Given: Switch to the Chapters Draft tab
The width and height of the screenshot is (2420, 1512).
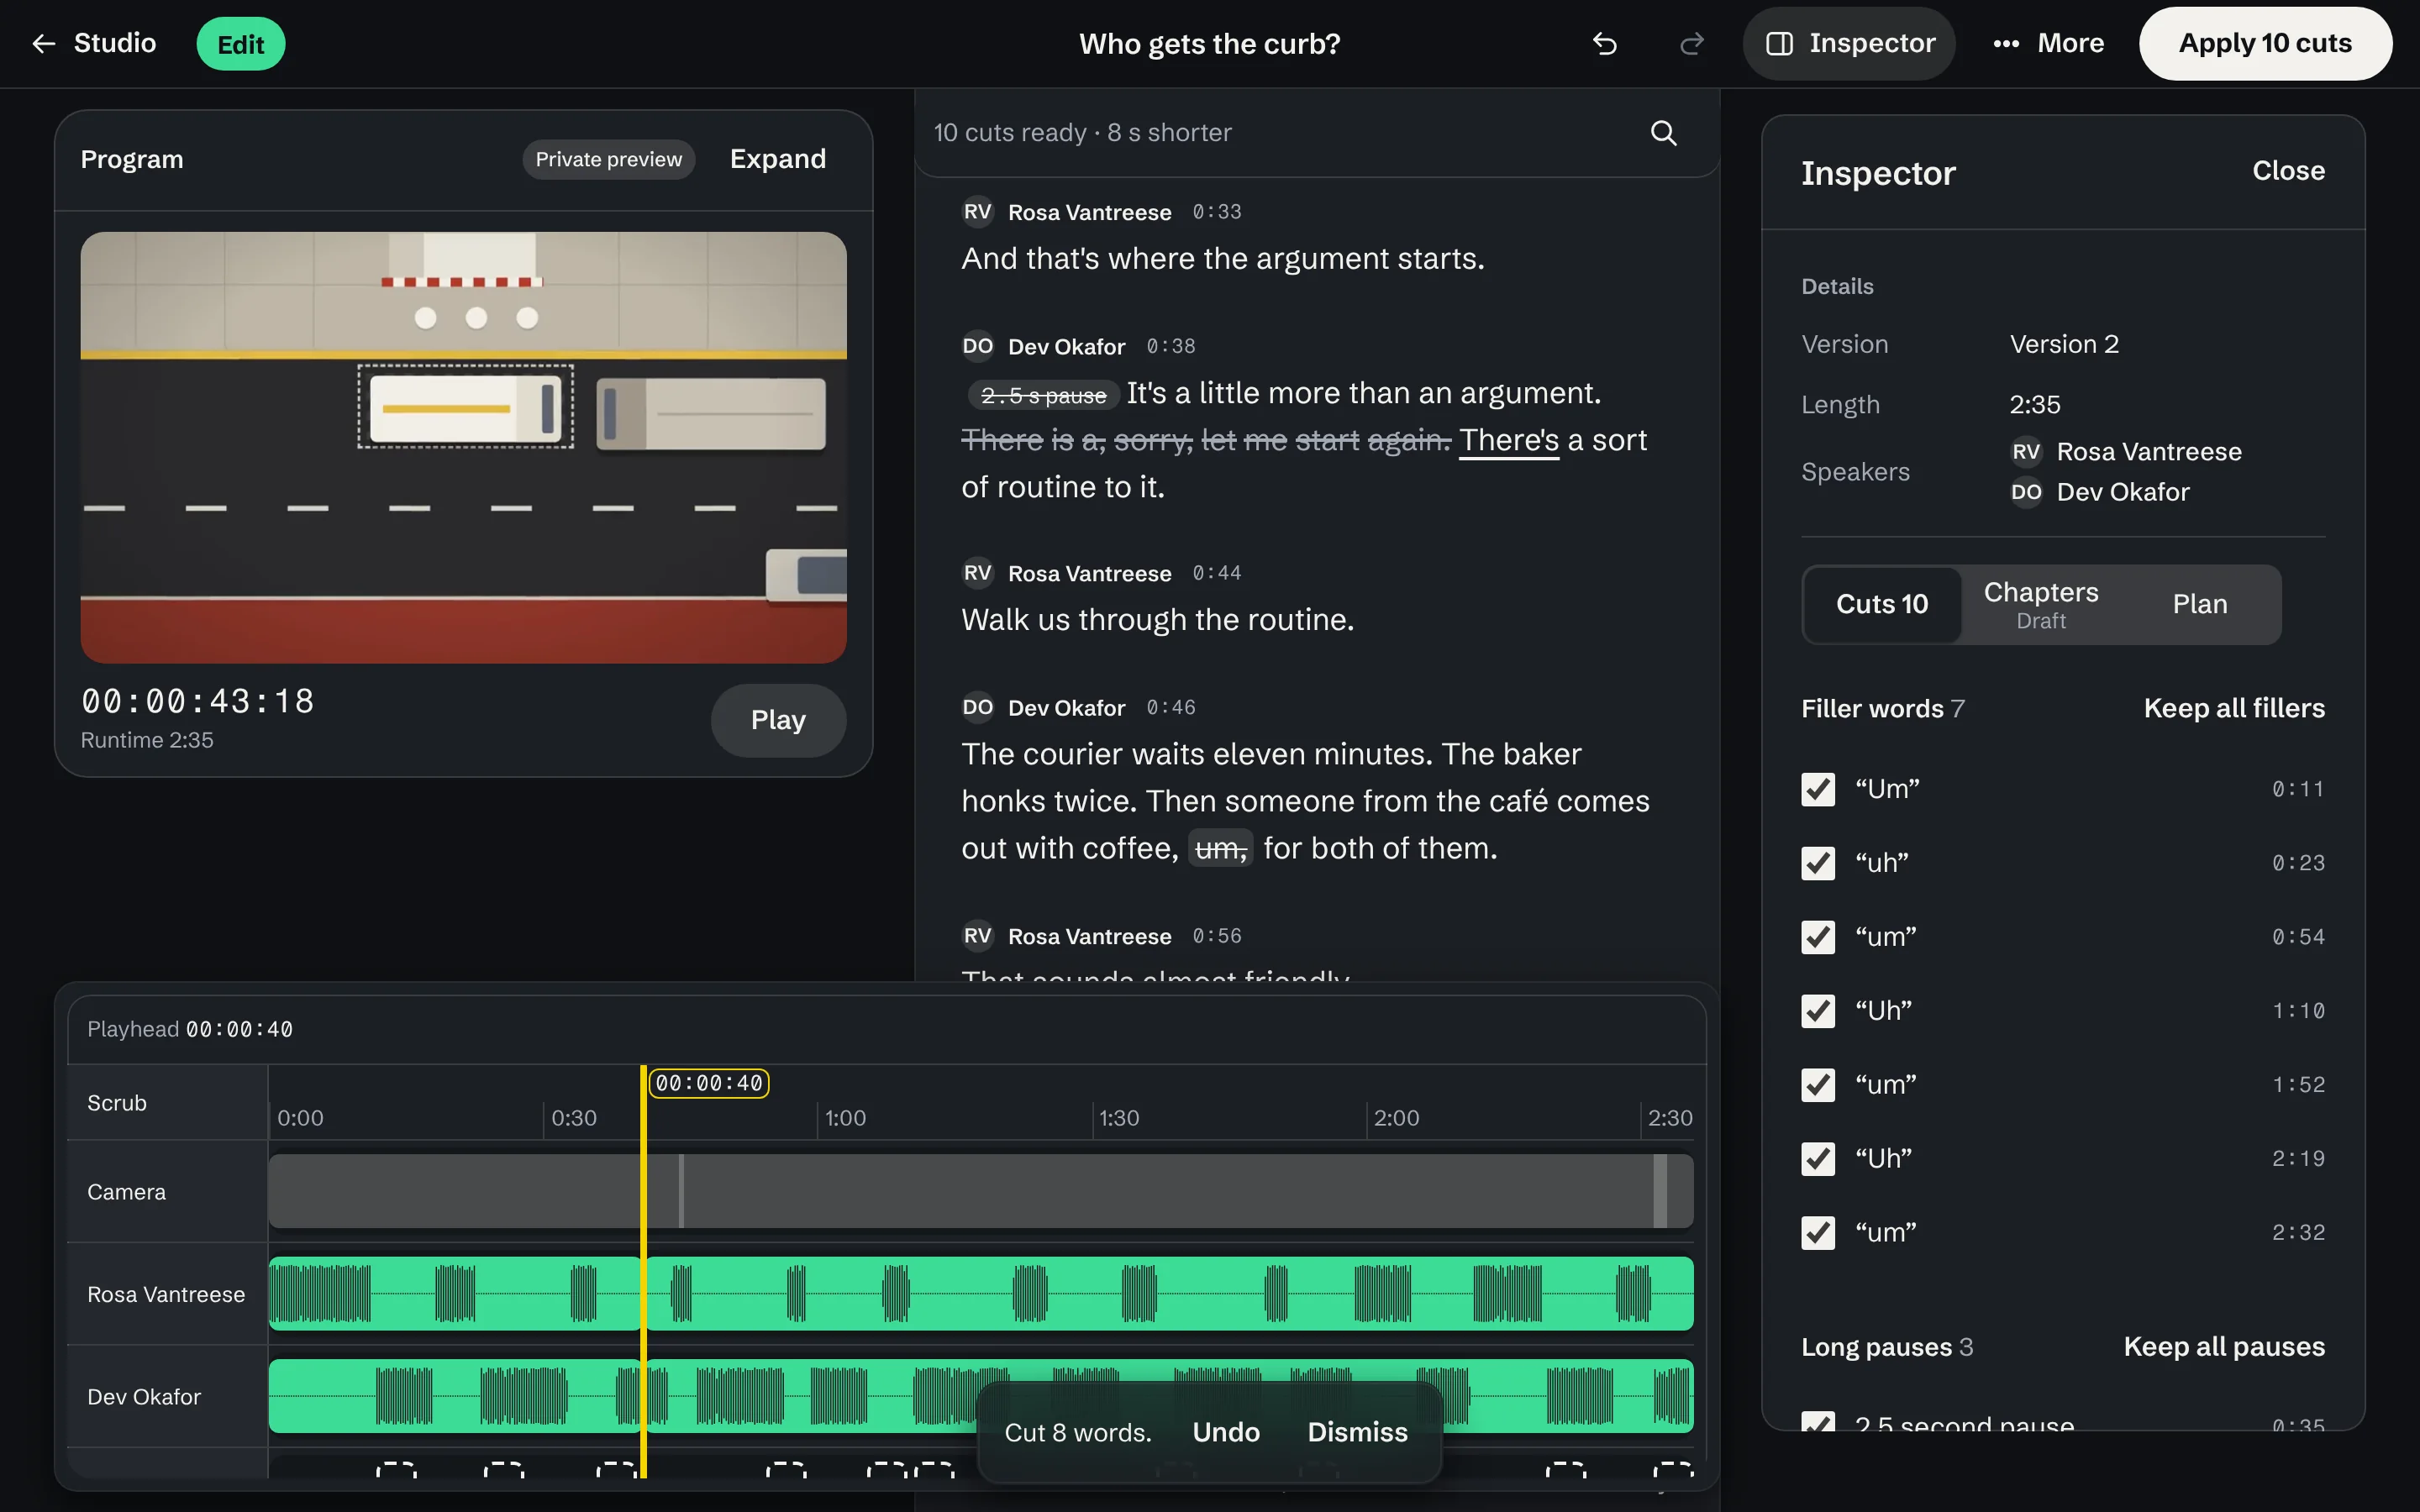Looking at the screenshot, I should tap(2040, 605).
